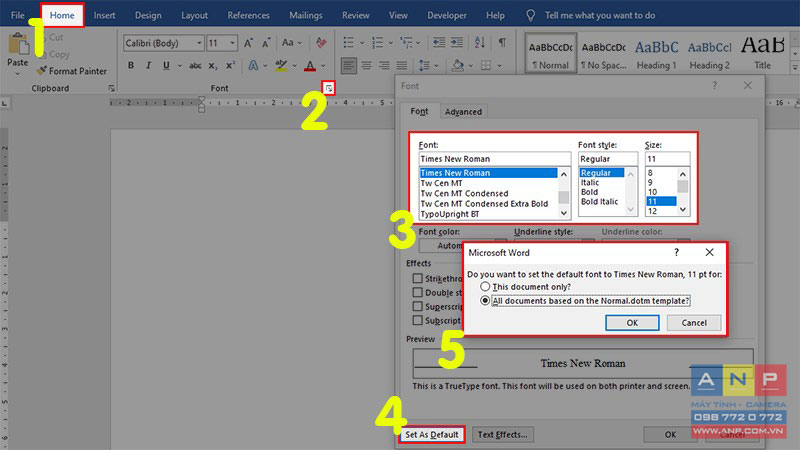Select 'Tw Cen MT Condensed' font entry
Image resolution: width=800 pixels, height=450 pixels.
488,193
